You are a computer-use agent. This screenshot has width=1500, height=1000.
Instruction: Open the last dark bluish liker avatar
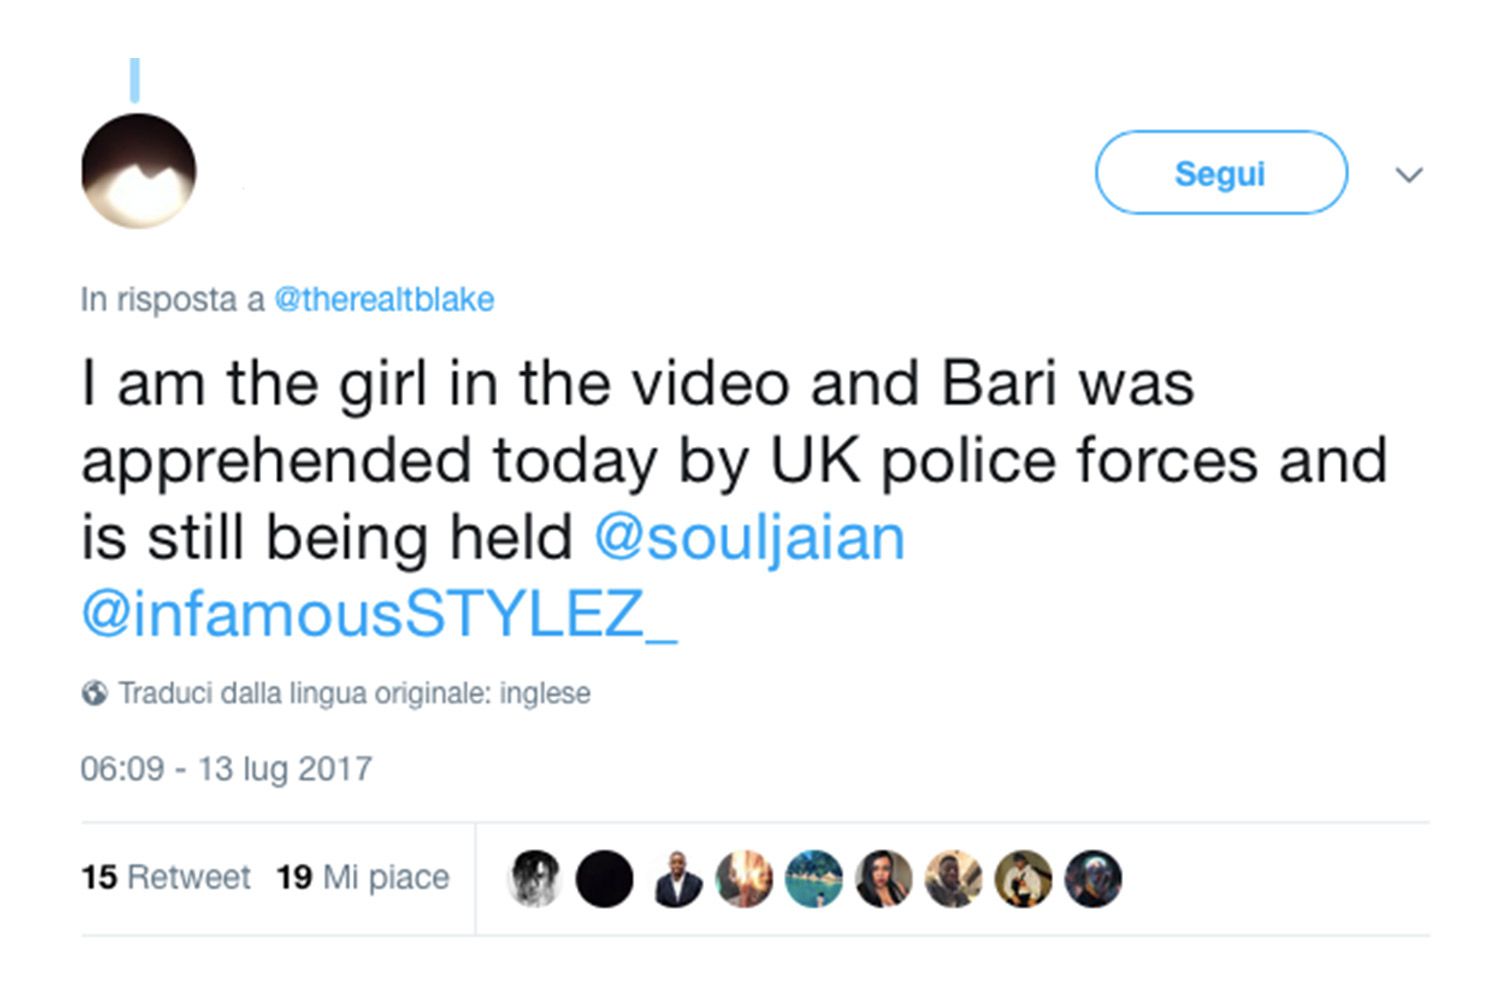pyautogui.click(x=1093, y=879)
